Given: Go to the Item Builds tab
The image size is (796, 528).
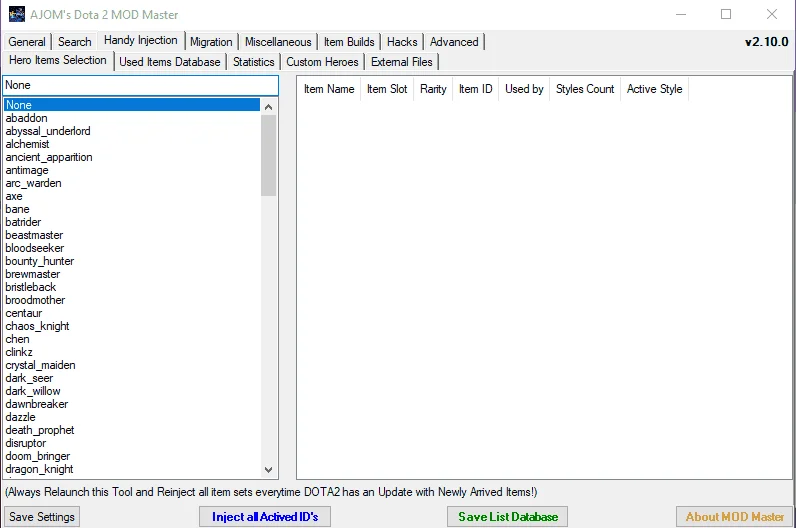Looking at the screenshot, I should coord(349,42).
